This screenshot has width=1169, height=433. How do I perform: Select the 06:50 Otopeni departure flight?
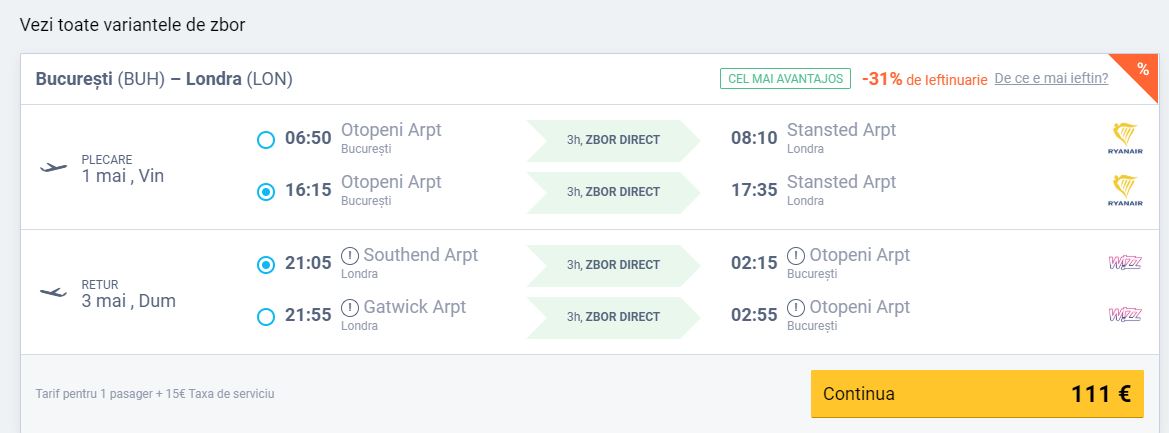(x=265, y=139)
